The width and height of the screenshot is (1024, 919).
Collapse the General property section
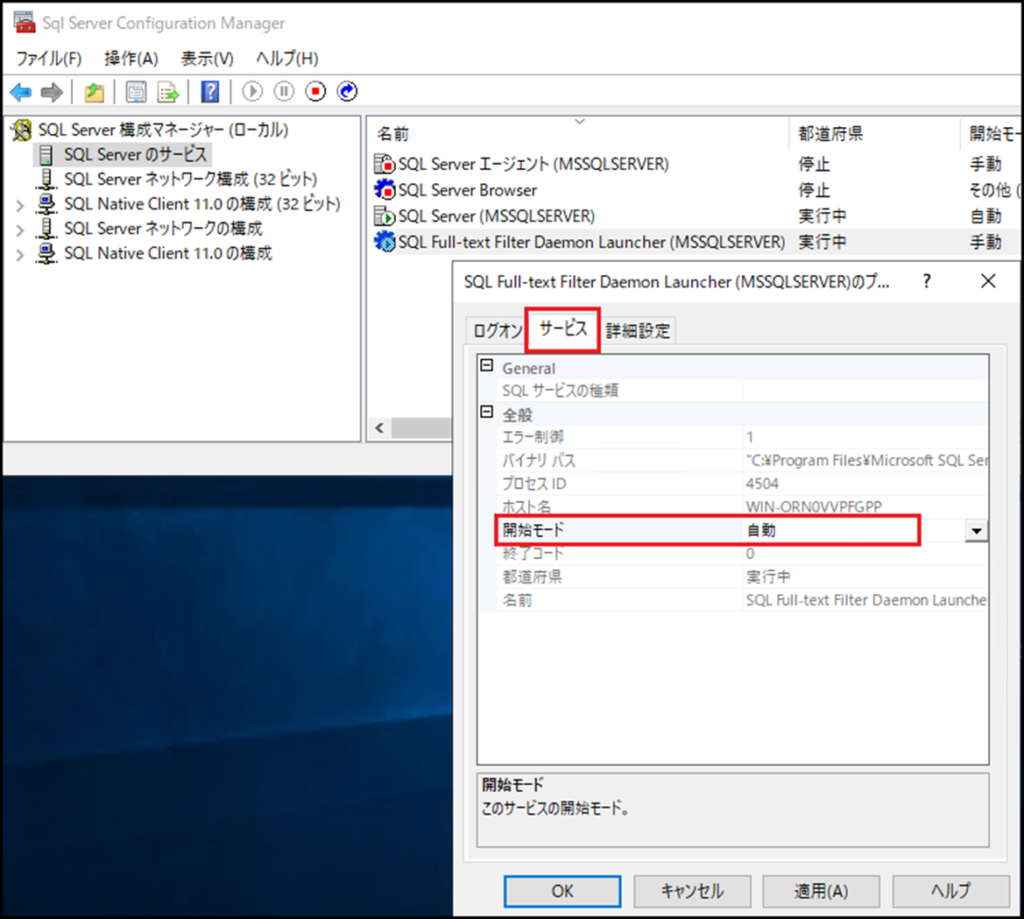487,366
